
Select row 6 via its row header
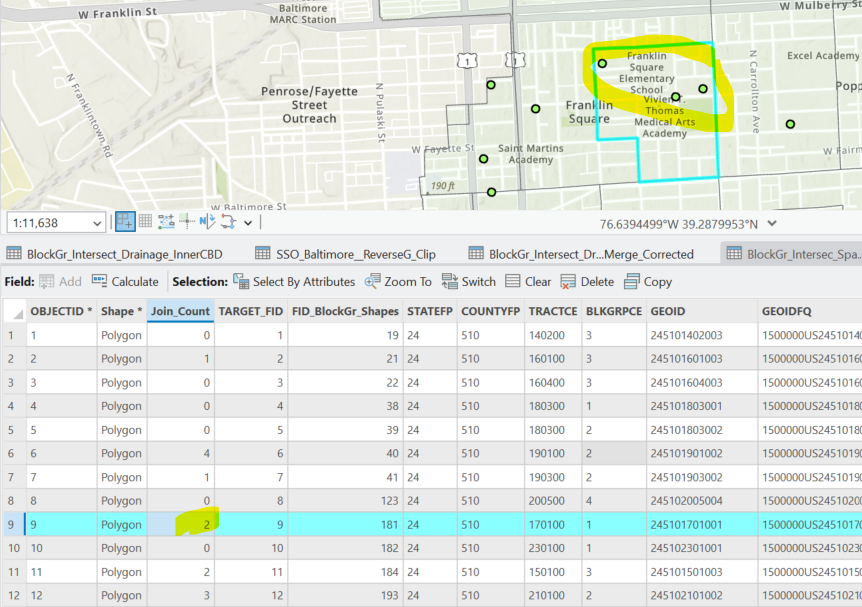pos(12,454)
